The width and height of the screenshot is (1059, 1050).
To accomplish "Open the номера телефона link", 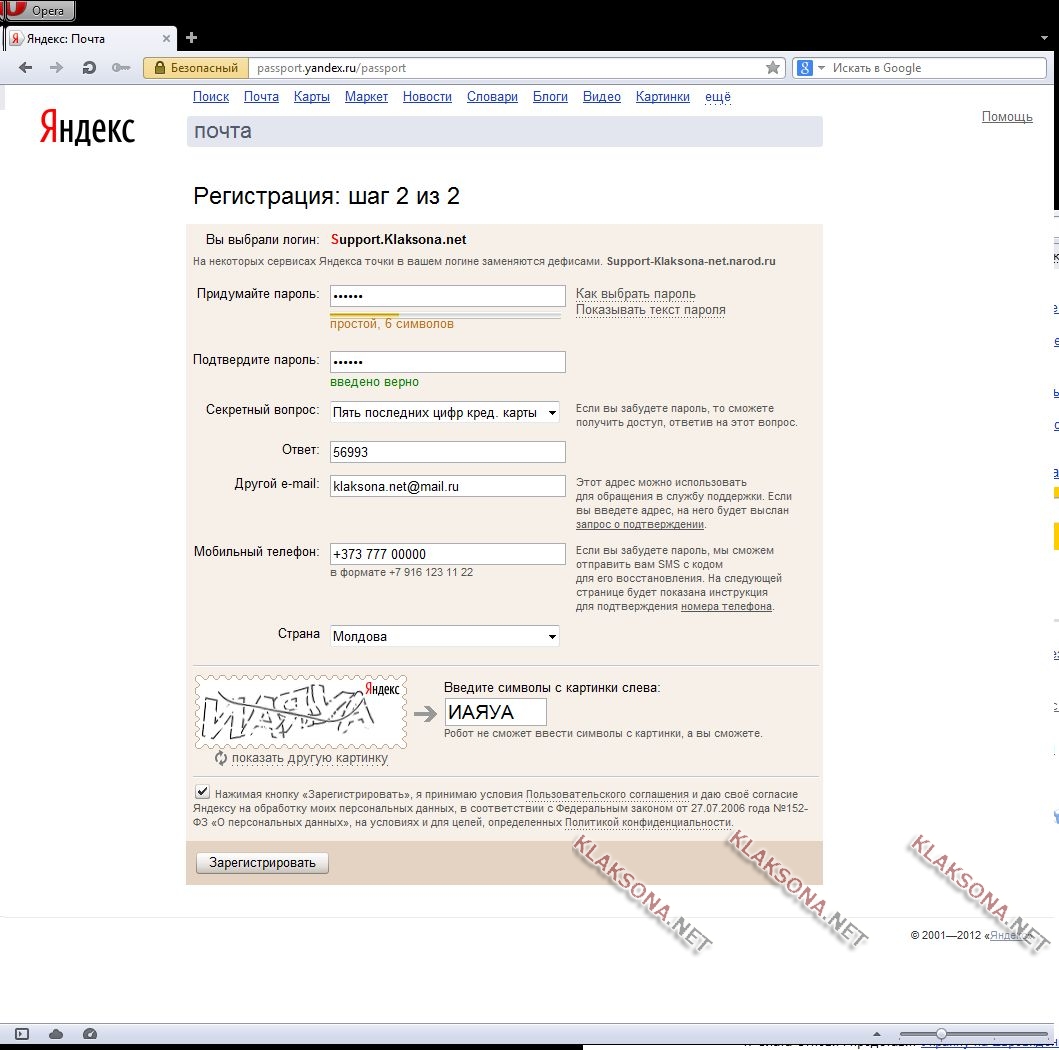I will pyautogui.click(x=726, y=606).
